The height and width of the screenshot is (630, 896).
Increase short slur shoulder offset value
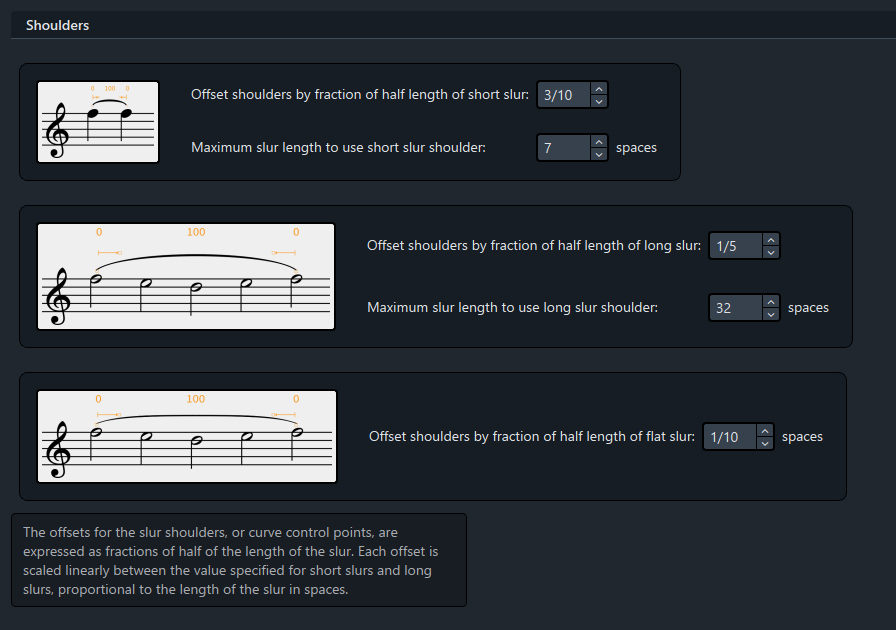tap(599, 89)
